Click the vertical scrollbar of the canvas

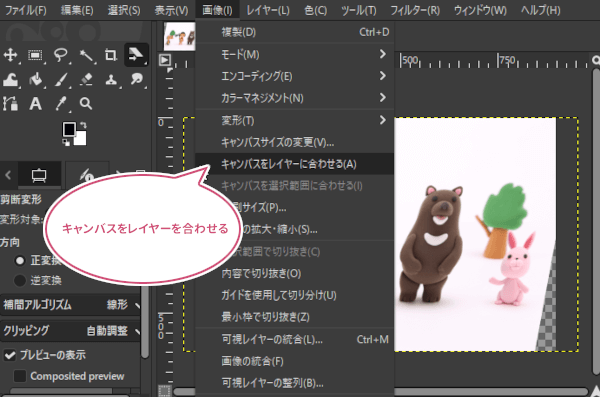pos(595,222)
